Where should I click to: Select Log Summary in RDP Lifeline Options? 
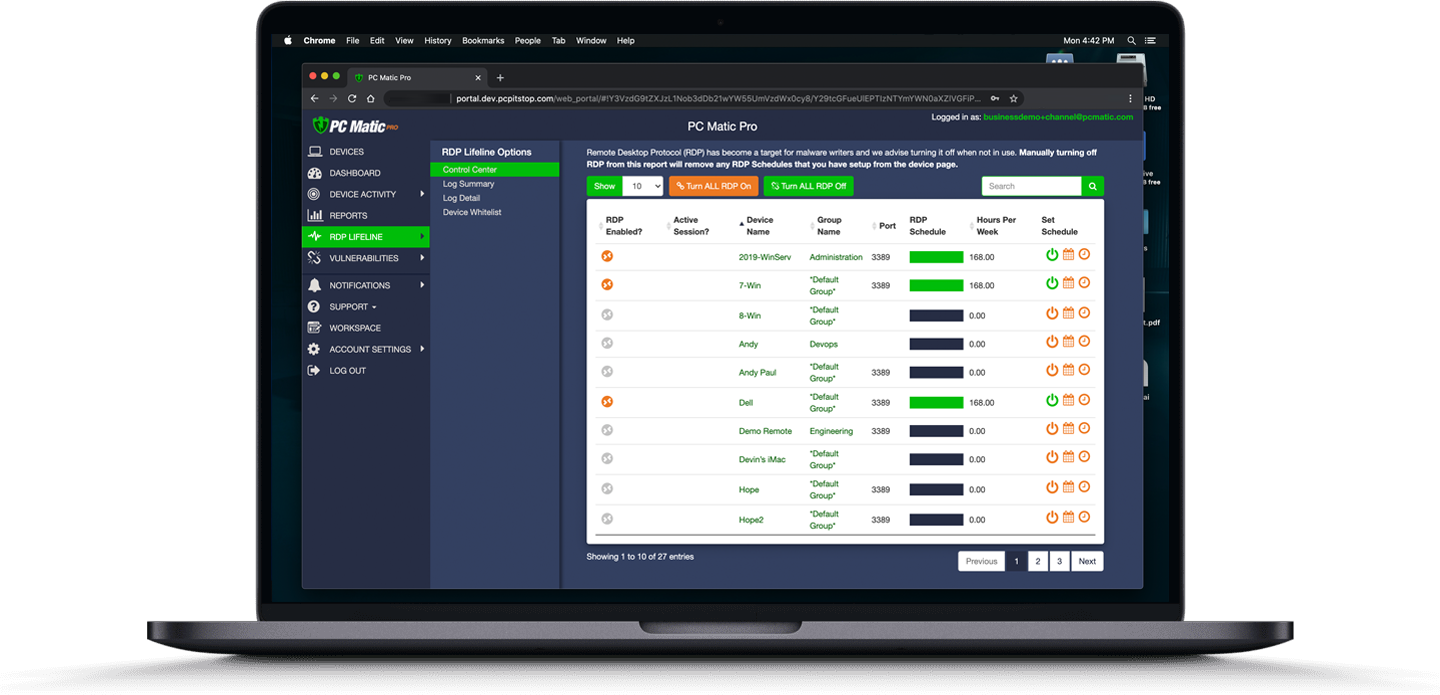pos(469,184)
